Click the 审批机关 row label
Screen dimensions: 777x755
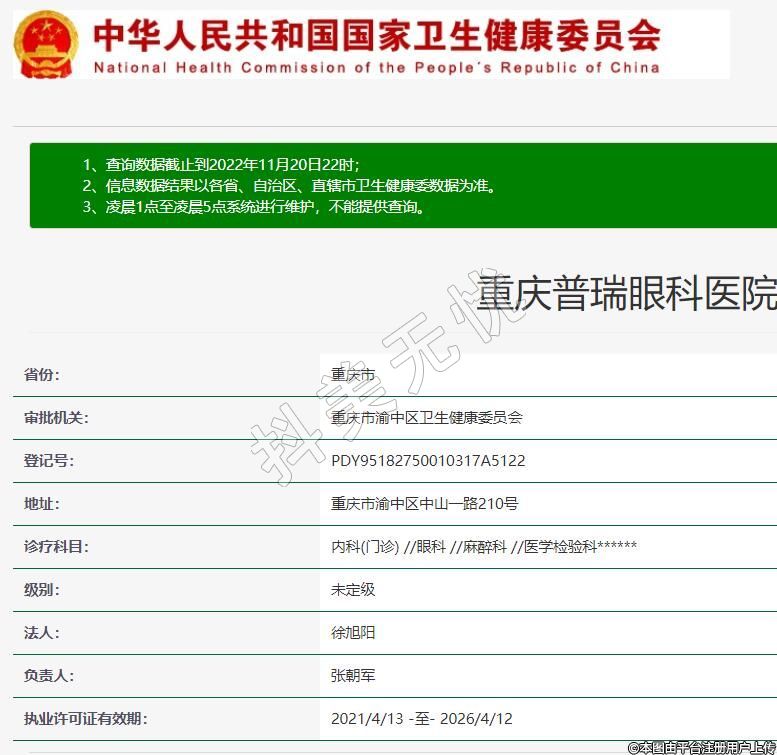pos(56,418)
